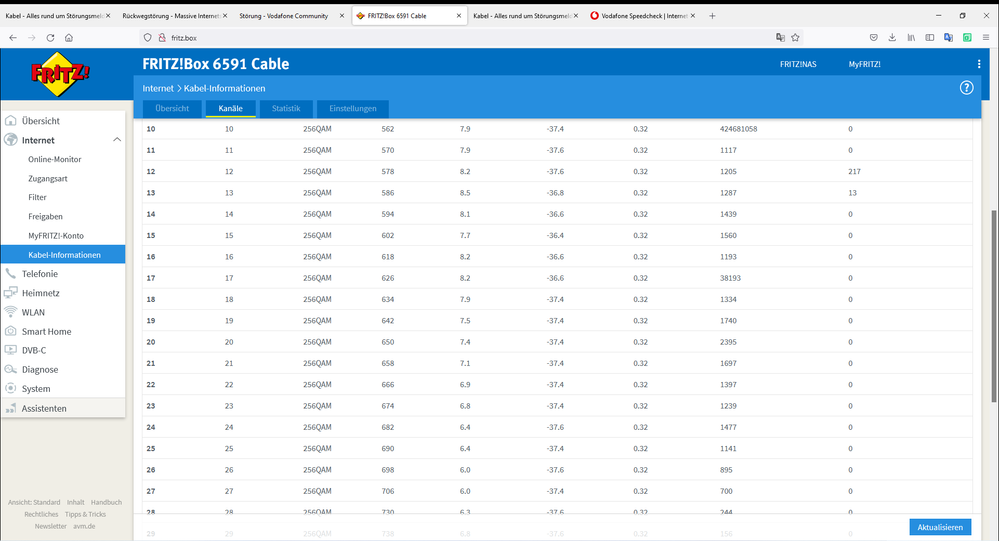The width and height of the screenshot is (999, 541).
Task: Click the site security lock icon
Action: tap(162, 38)
